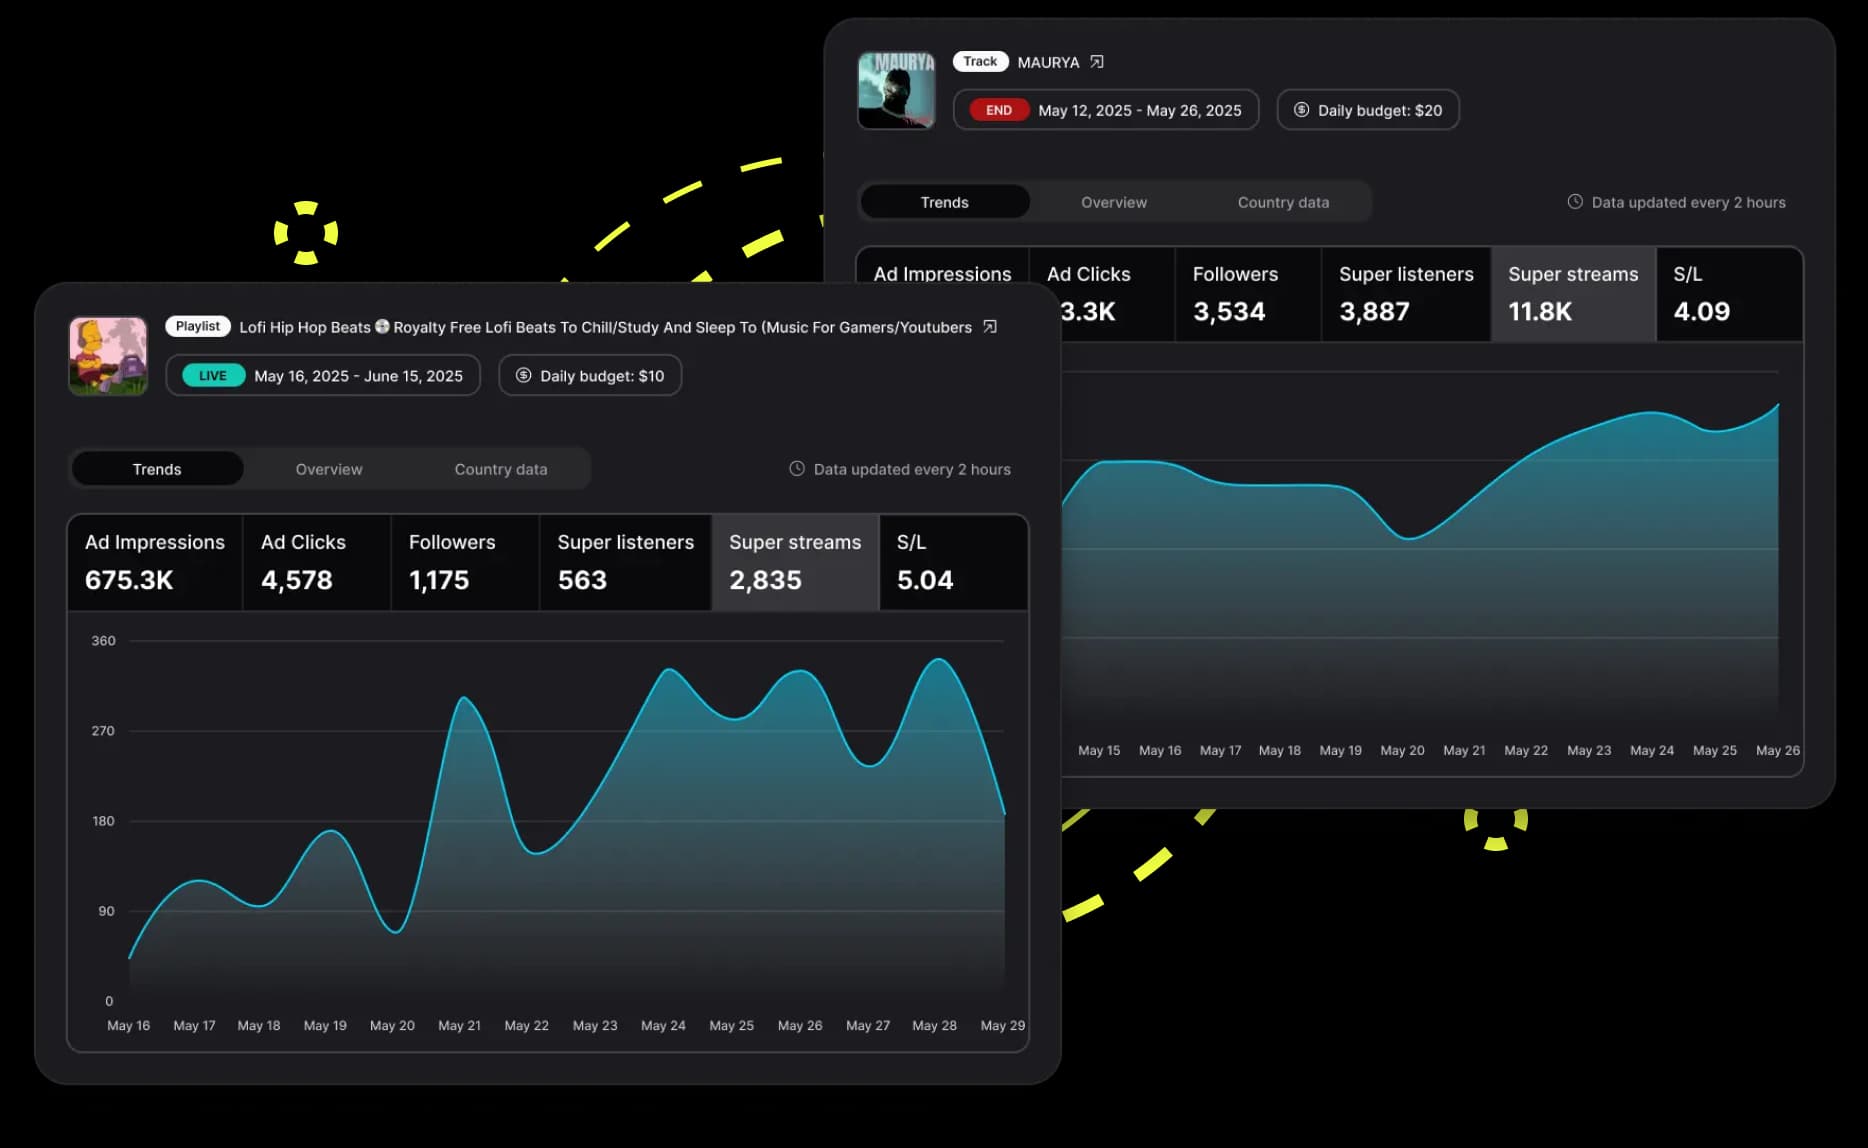Viewport: 1868px width, 1148px height.
Task: Select the Trends tab on the MAURYA card
Action: coord(943,201)
